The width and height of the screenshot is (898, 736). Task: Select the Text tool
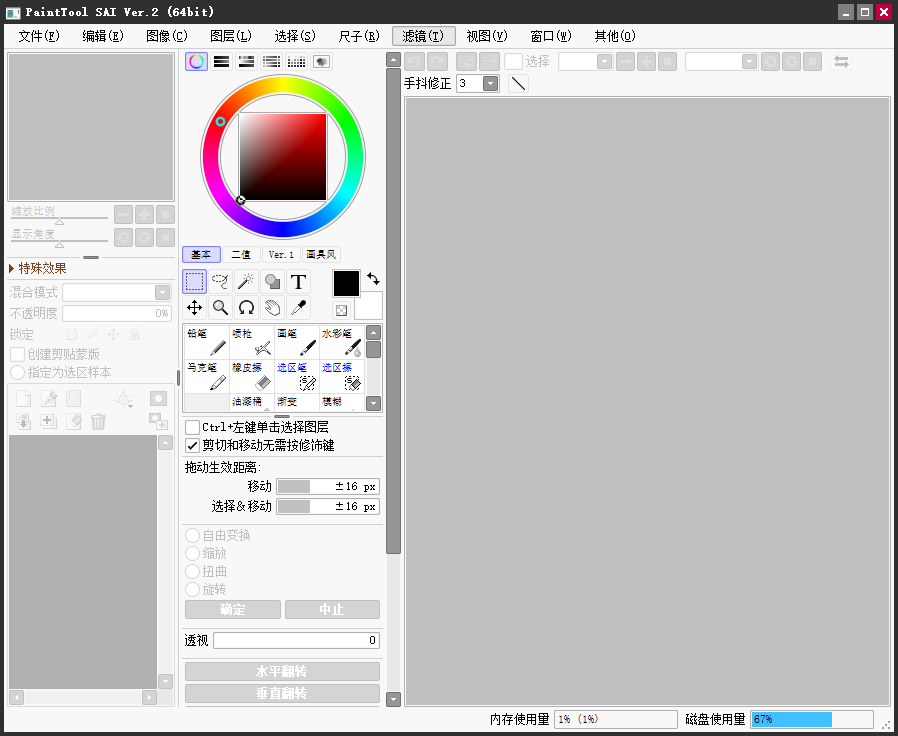298,282
